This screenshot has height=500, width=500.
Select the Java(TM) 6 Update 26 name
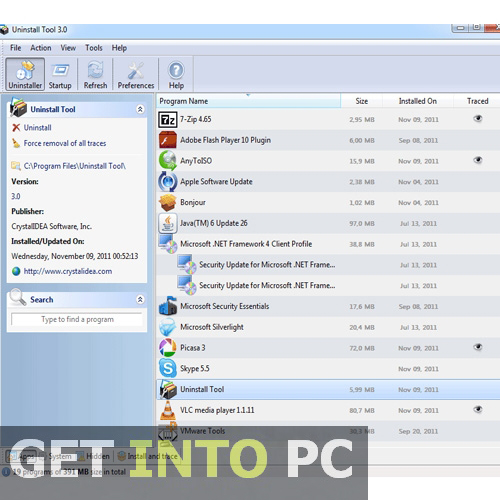214,223
